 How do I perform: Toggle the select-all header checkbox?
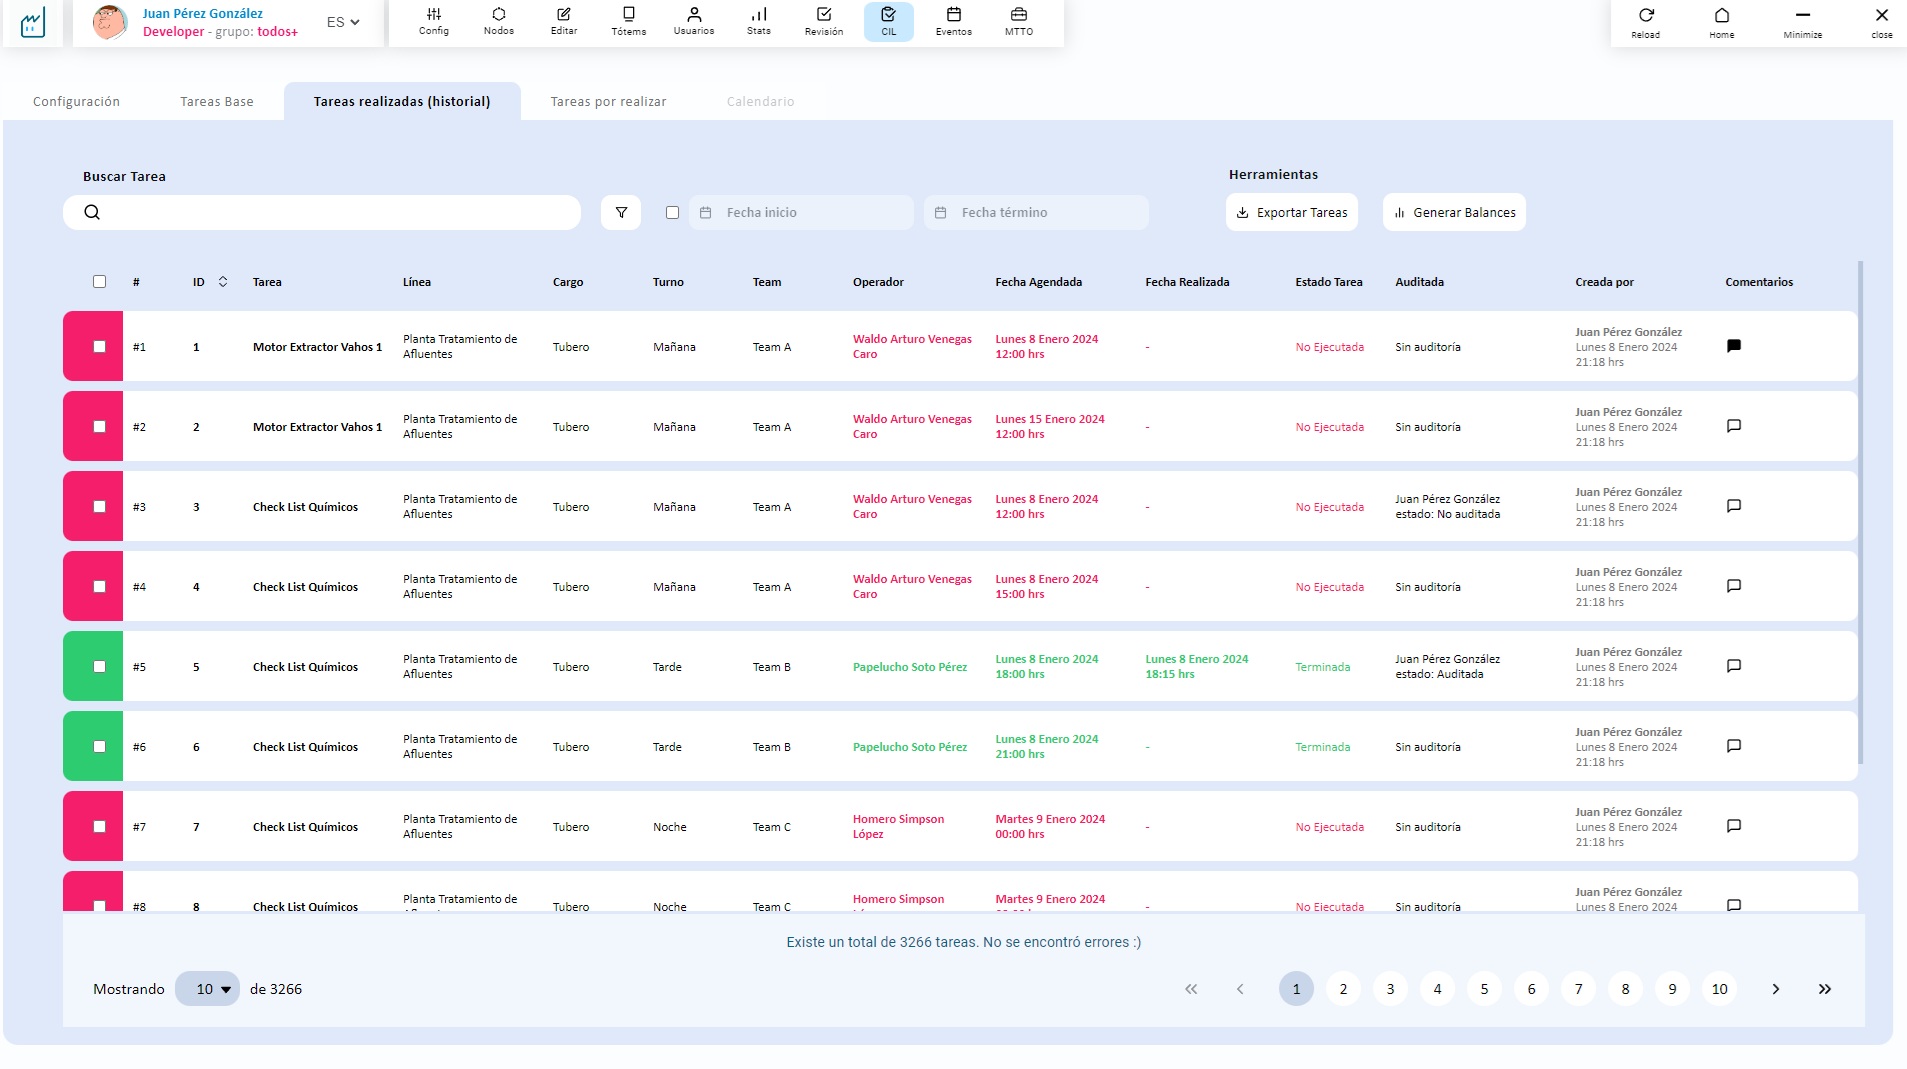(x=99, y=282)
